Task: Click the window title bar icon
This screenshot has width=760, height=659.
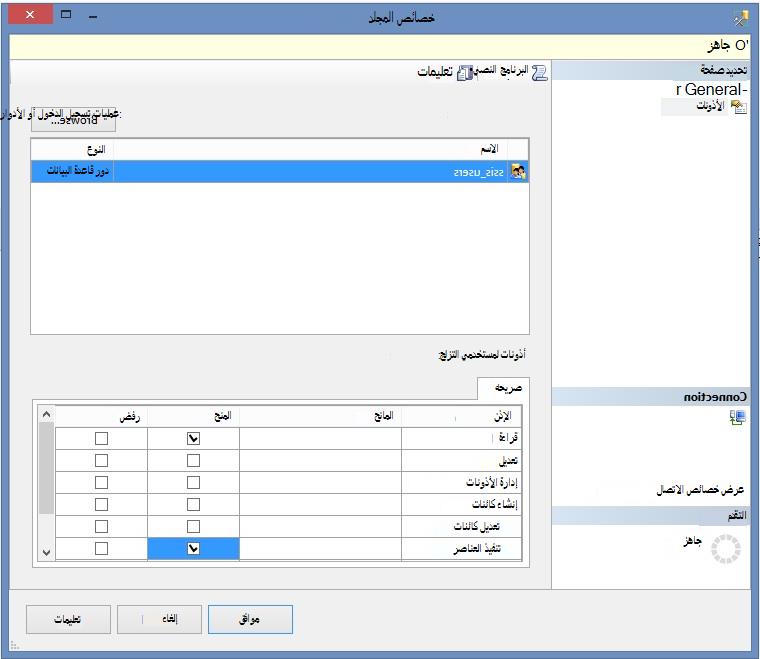Action: 741,18
